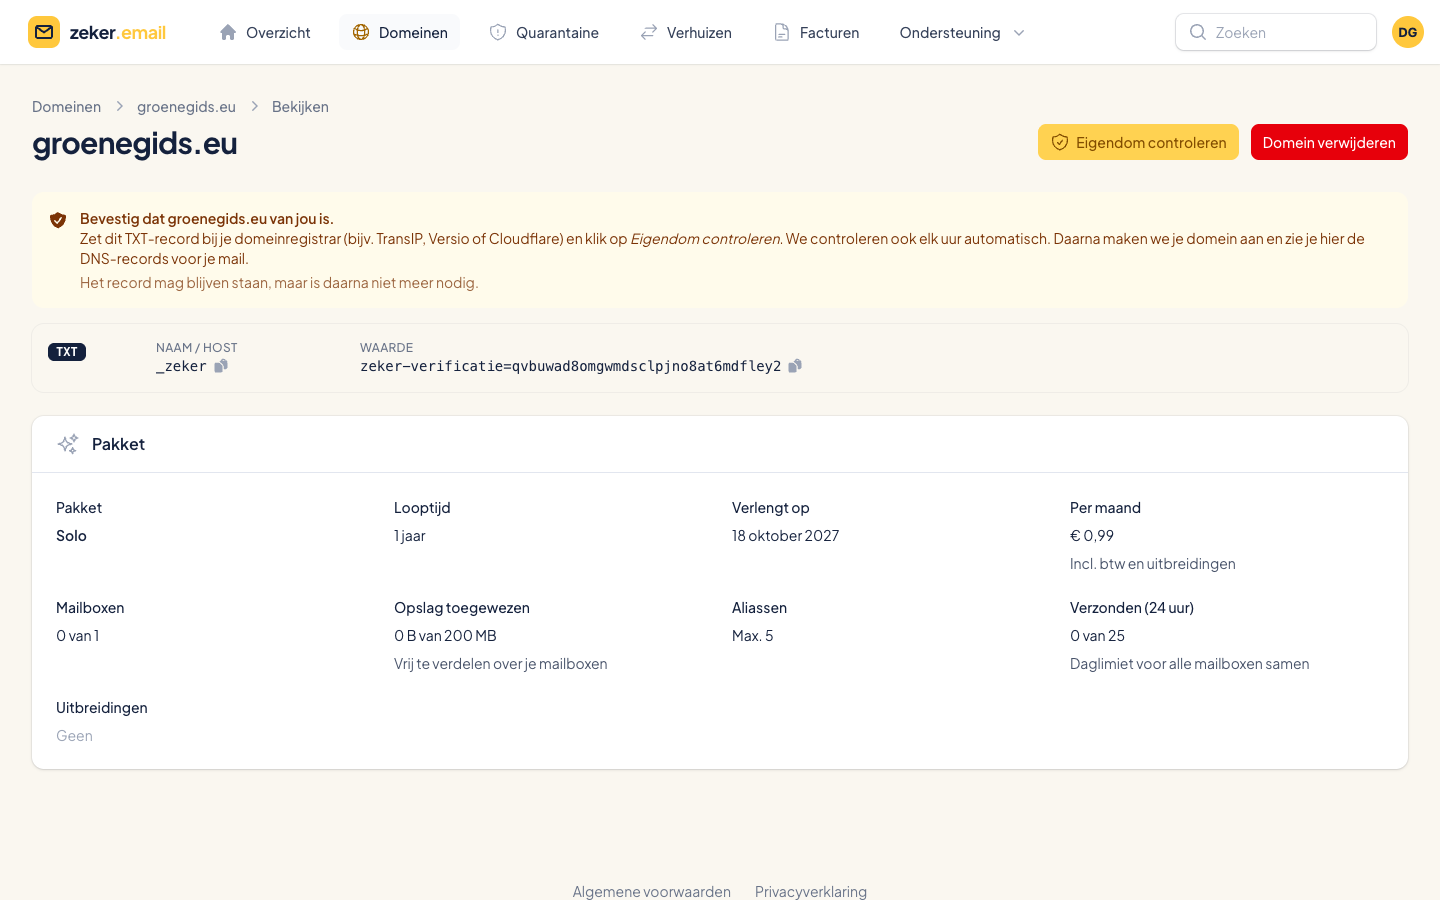Image resolution: width=1440 pixels, height=900 pixels.
Task: Open the Facturen page
Action: 816,32
